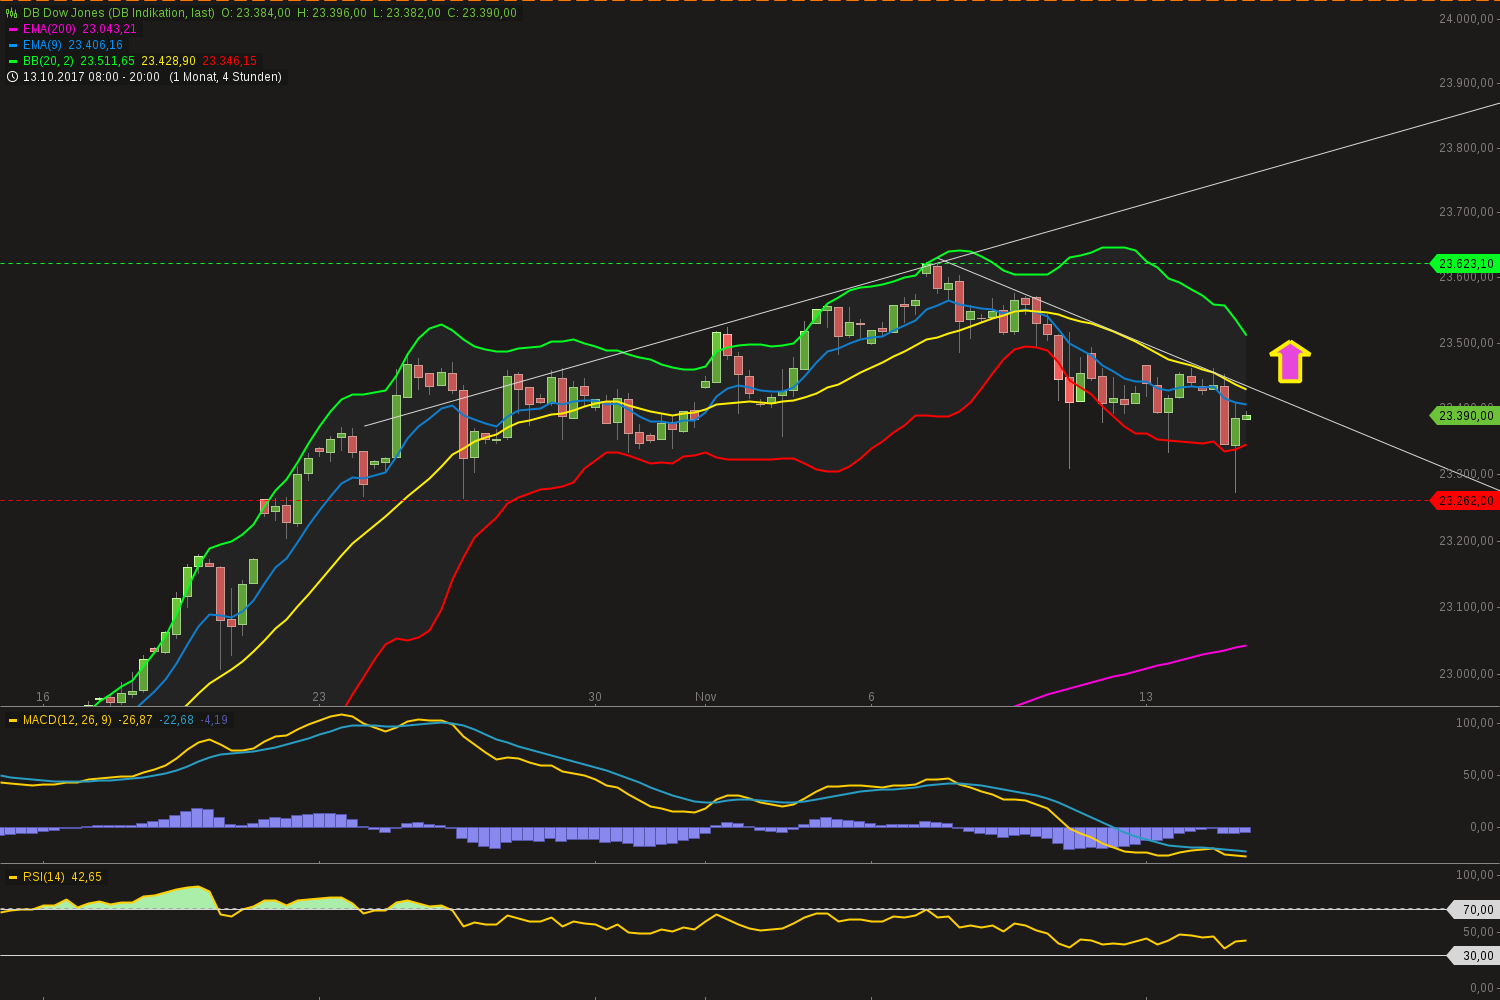
Task: Click the date label 16 on the time axis
Action: click(43, 697)
